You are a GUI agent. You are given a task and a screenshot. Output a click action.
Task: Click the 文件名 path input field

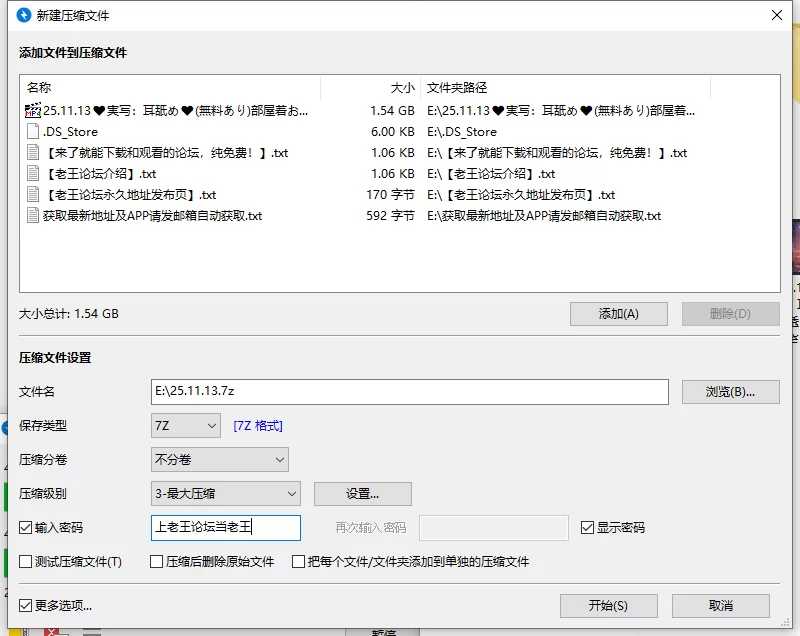[409, 392]
